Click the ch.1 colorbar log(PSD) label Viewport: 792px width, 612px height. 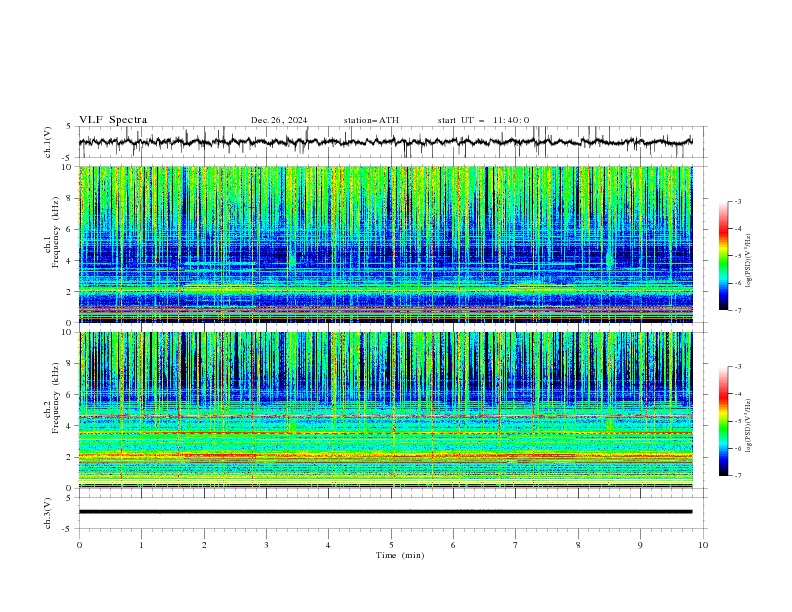(749, 261)
